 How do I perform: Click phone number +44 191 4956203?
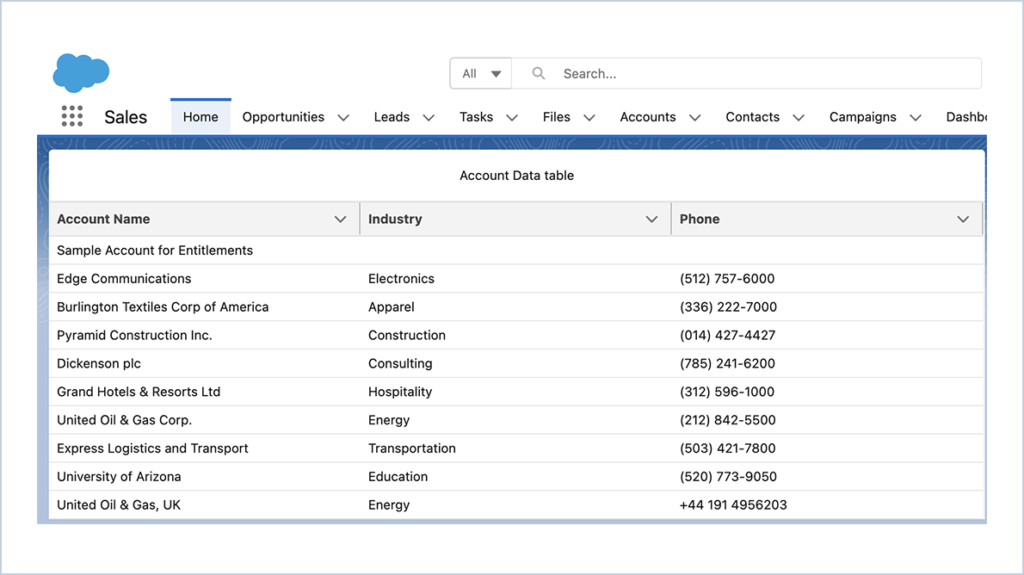coord(733,505)
